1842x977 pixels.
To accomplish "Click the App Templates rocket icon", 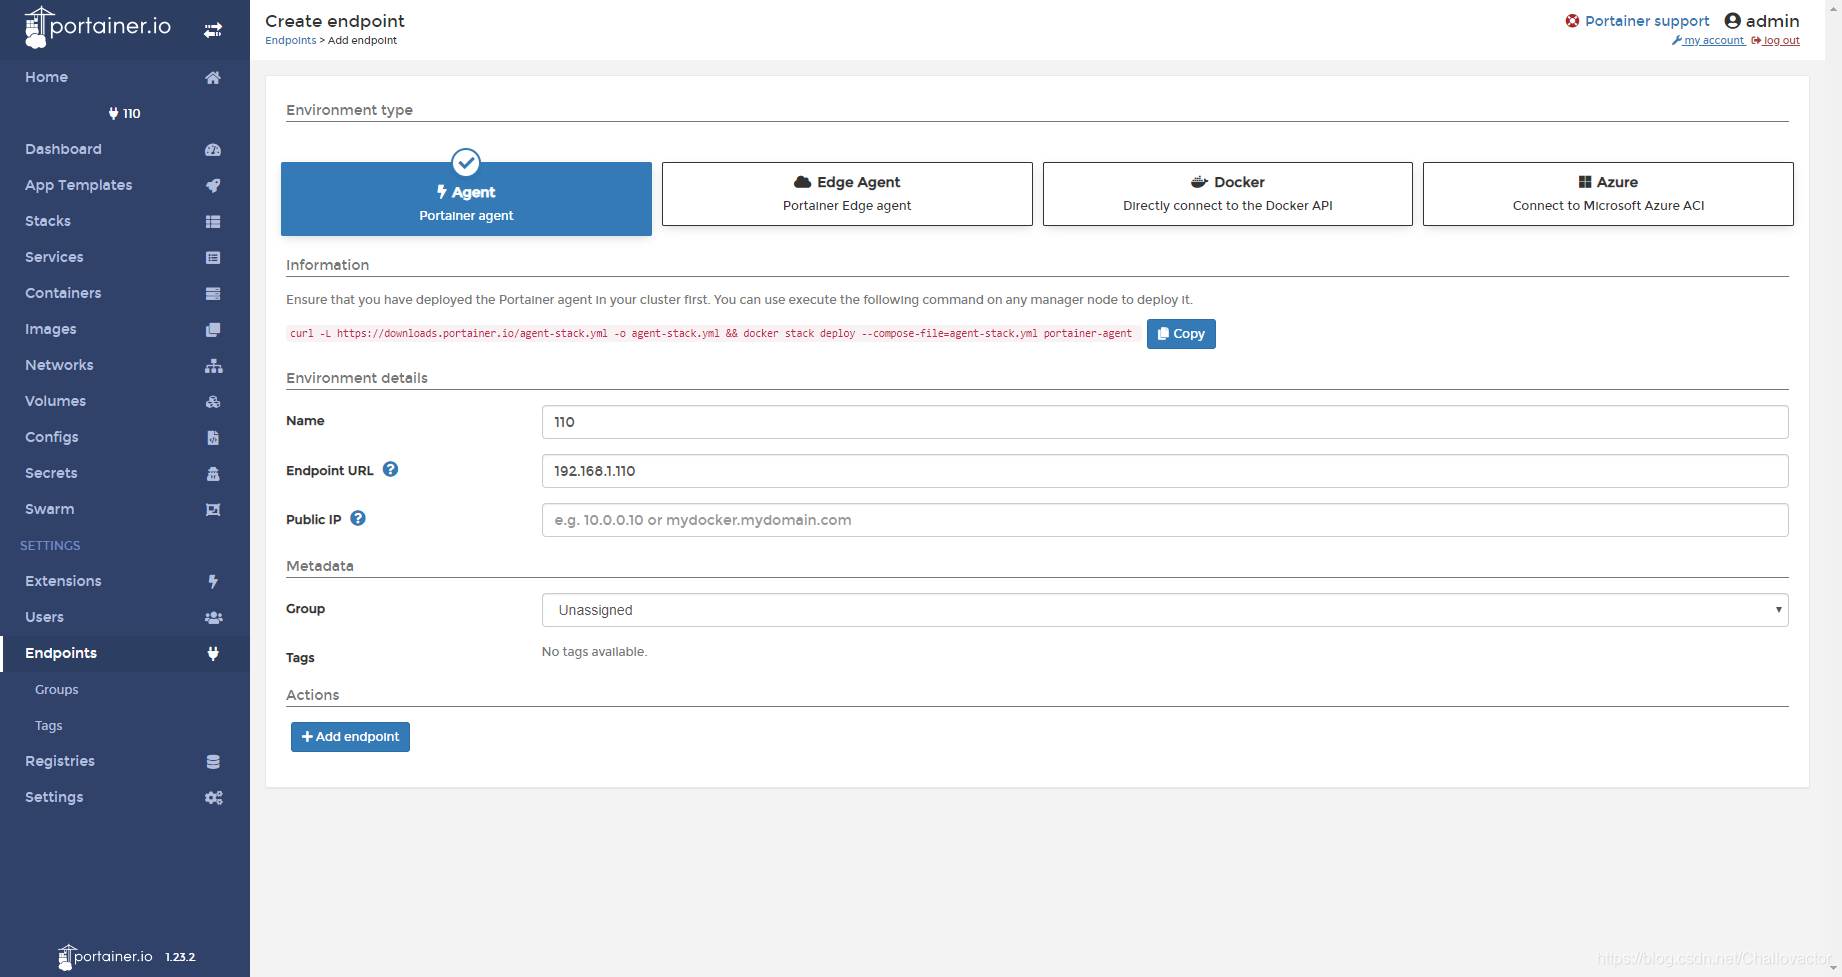I will tap(213, 186).
